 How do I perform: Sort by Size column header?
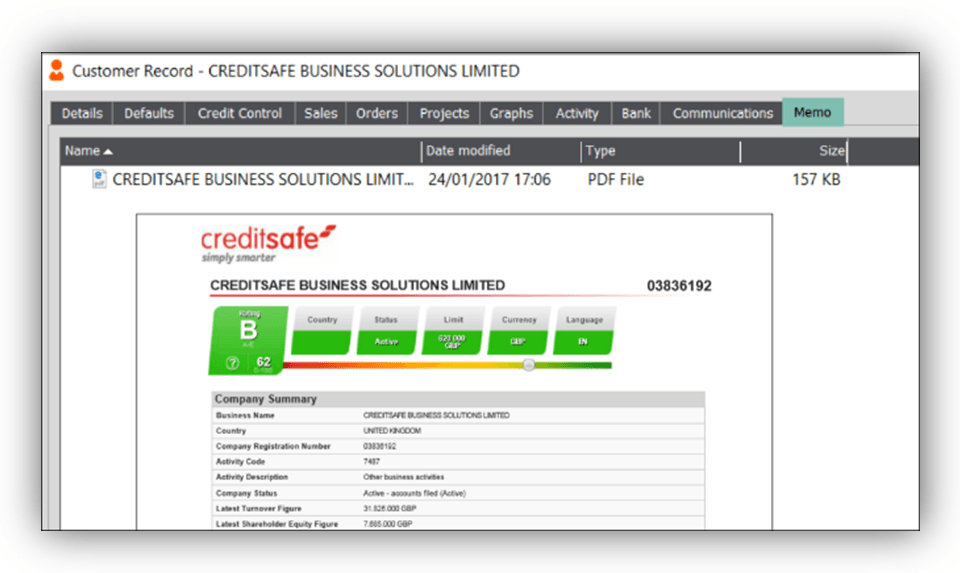[x=794, y=151]
